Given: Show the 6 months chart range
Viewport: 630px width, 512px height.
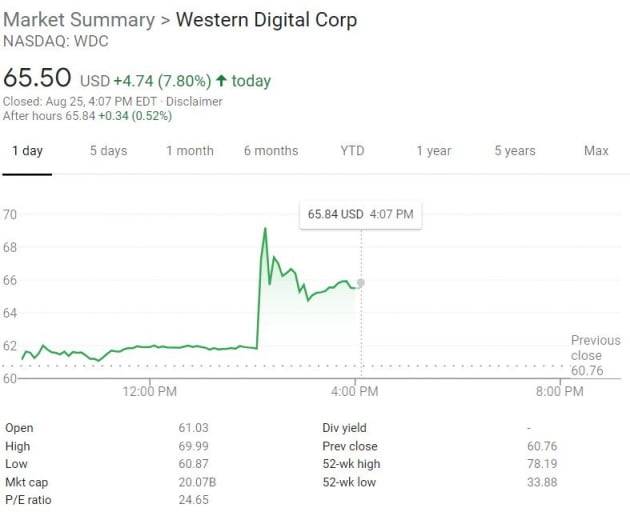Looking at the screenshot, I should [x=271, y=151].
